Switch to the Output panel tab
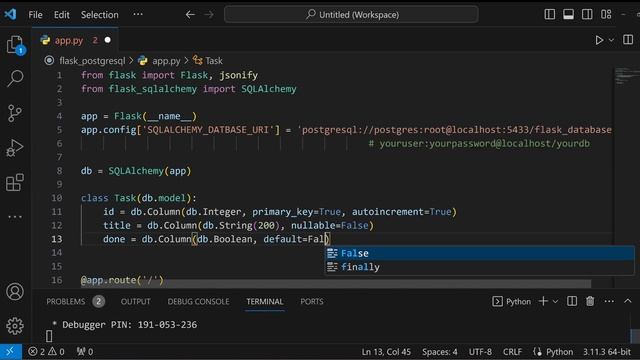 (136, 302)
